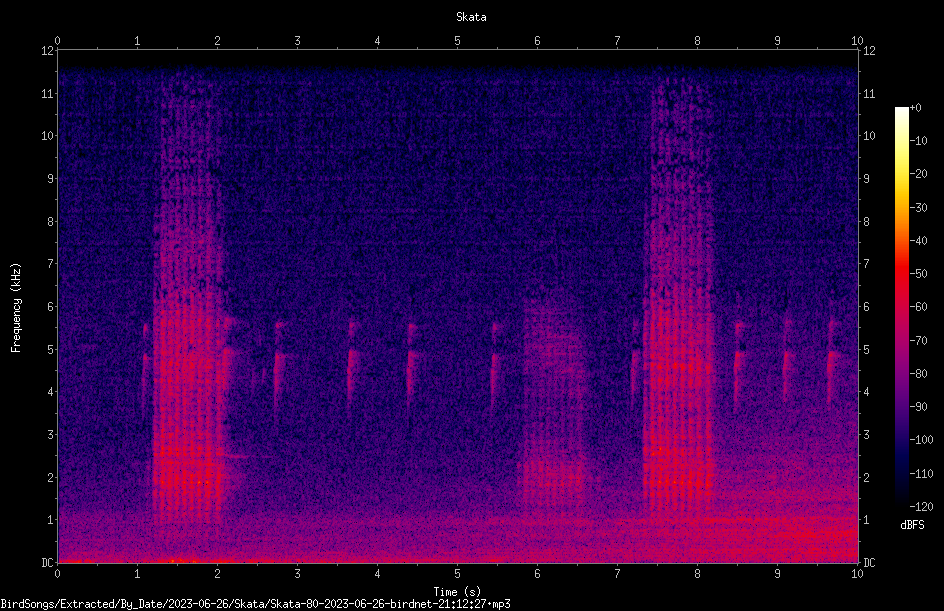Click the 'Skata' title text
This screenshot has height=611, width=944.
click(471, 17)
